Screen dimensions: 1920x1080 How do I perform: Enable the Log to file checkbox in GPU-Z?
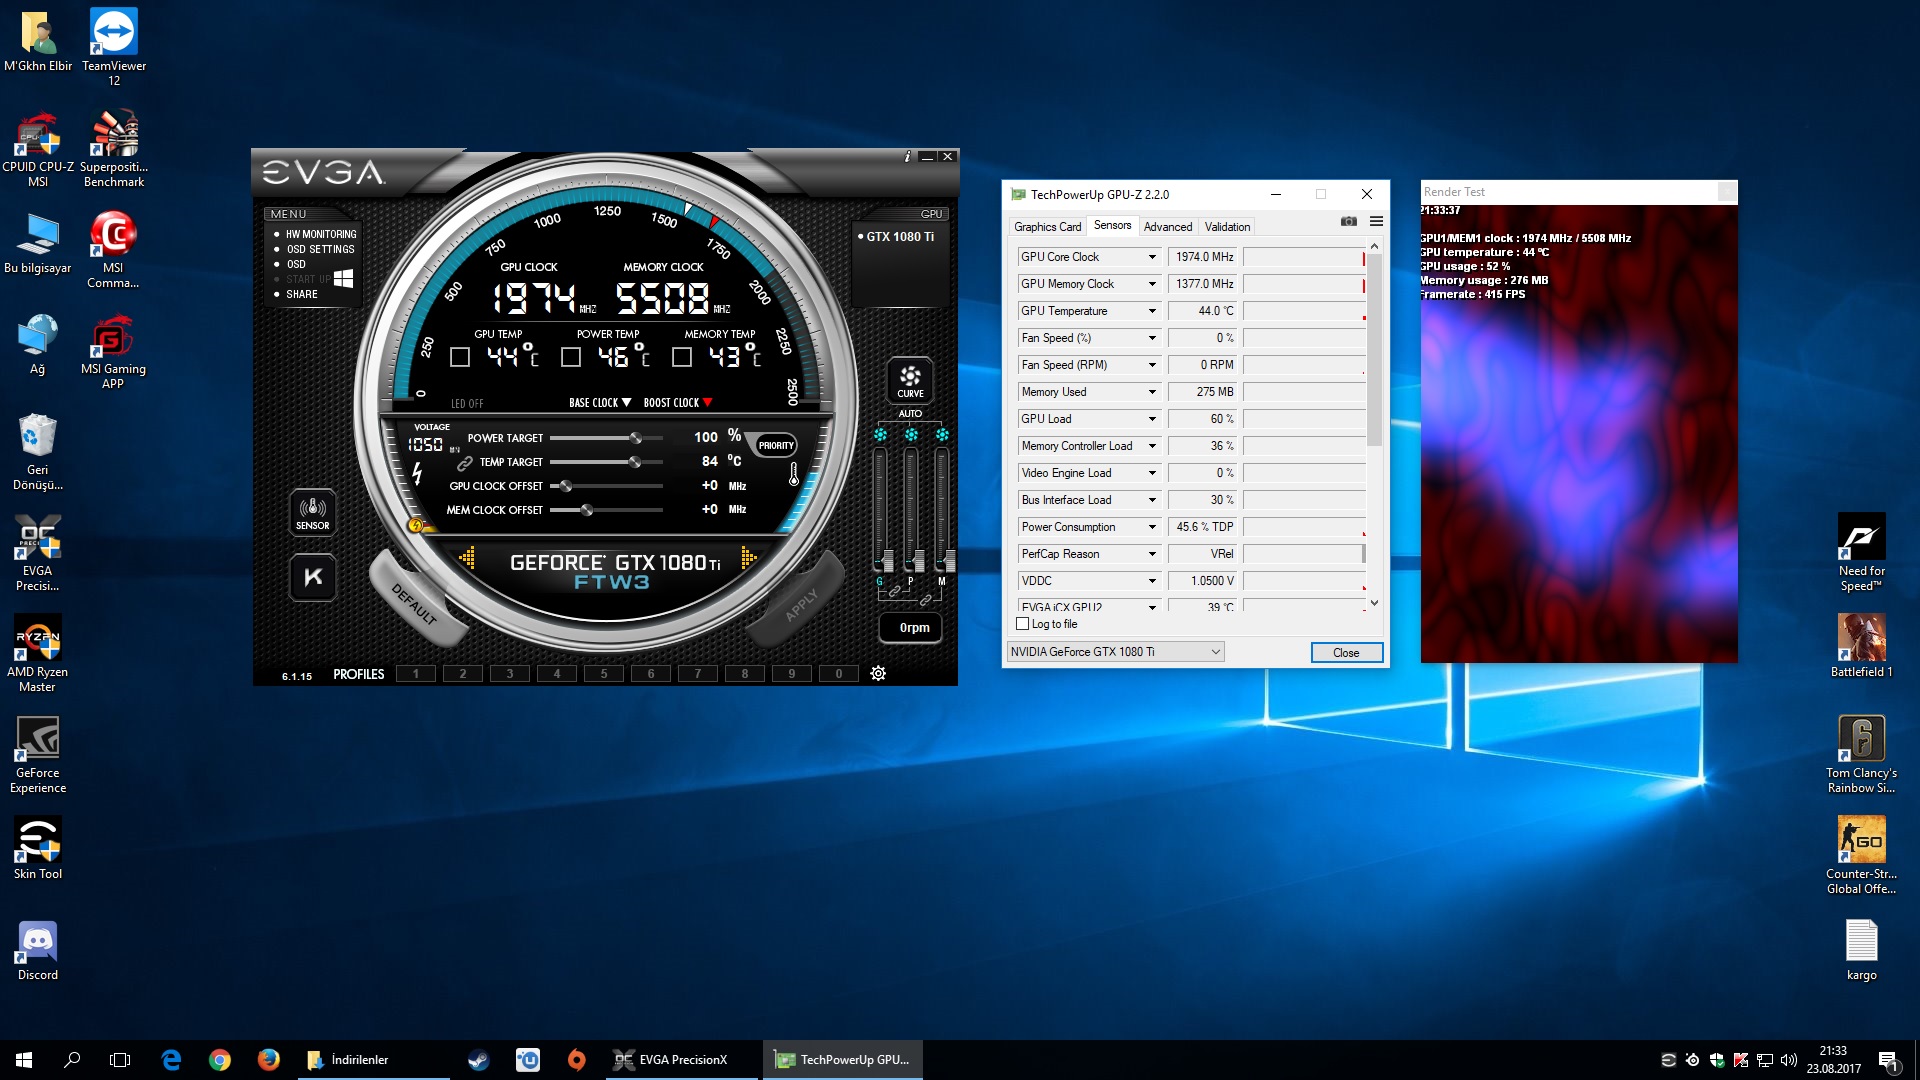[1022, 624]
